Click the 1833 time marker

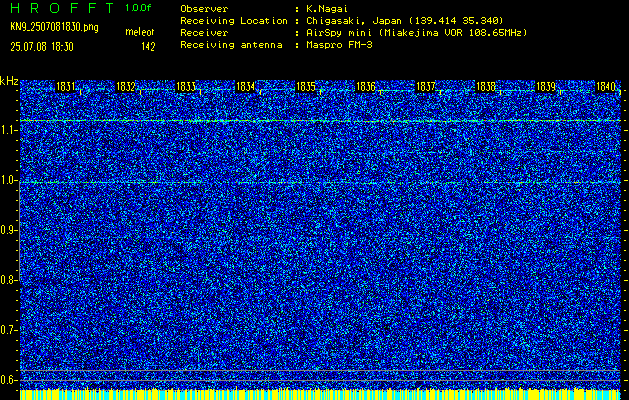pyautogui.click(x=186, y=86)
